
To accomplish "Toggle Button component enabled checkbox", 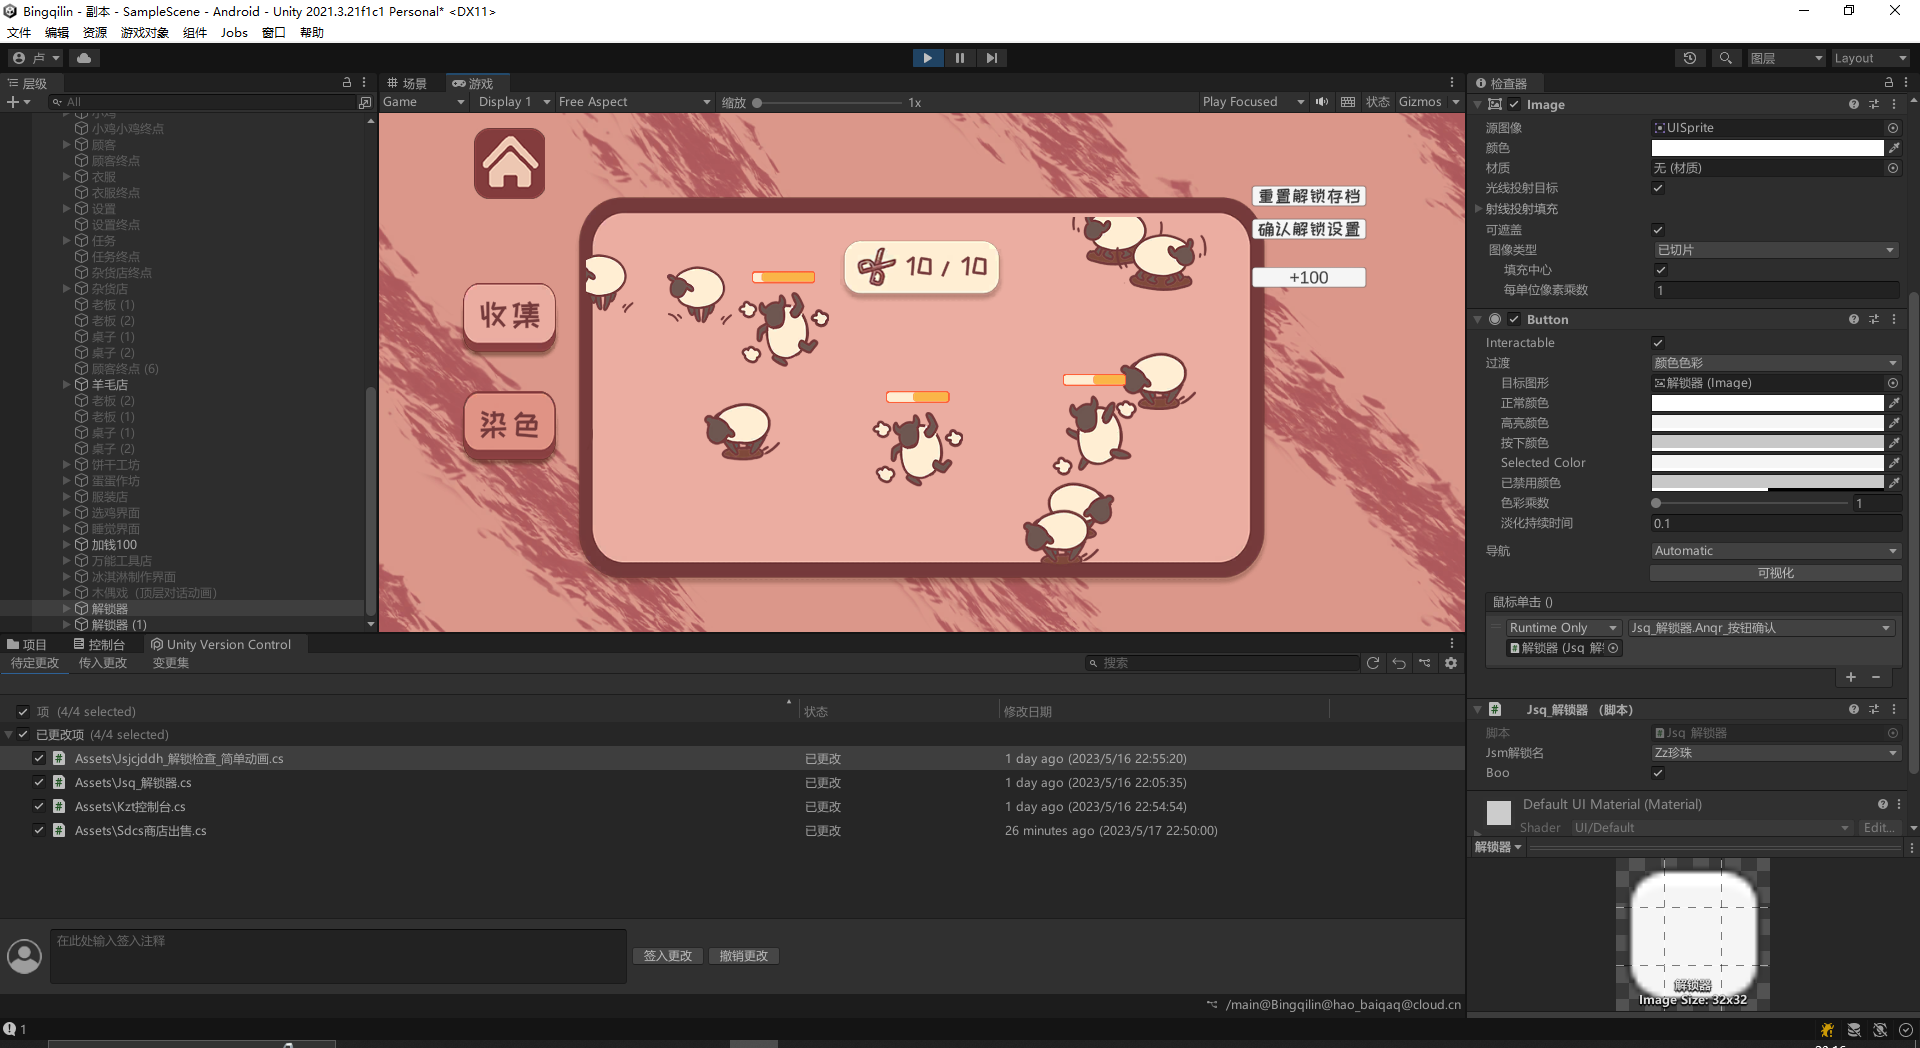I will 1514,319.
